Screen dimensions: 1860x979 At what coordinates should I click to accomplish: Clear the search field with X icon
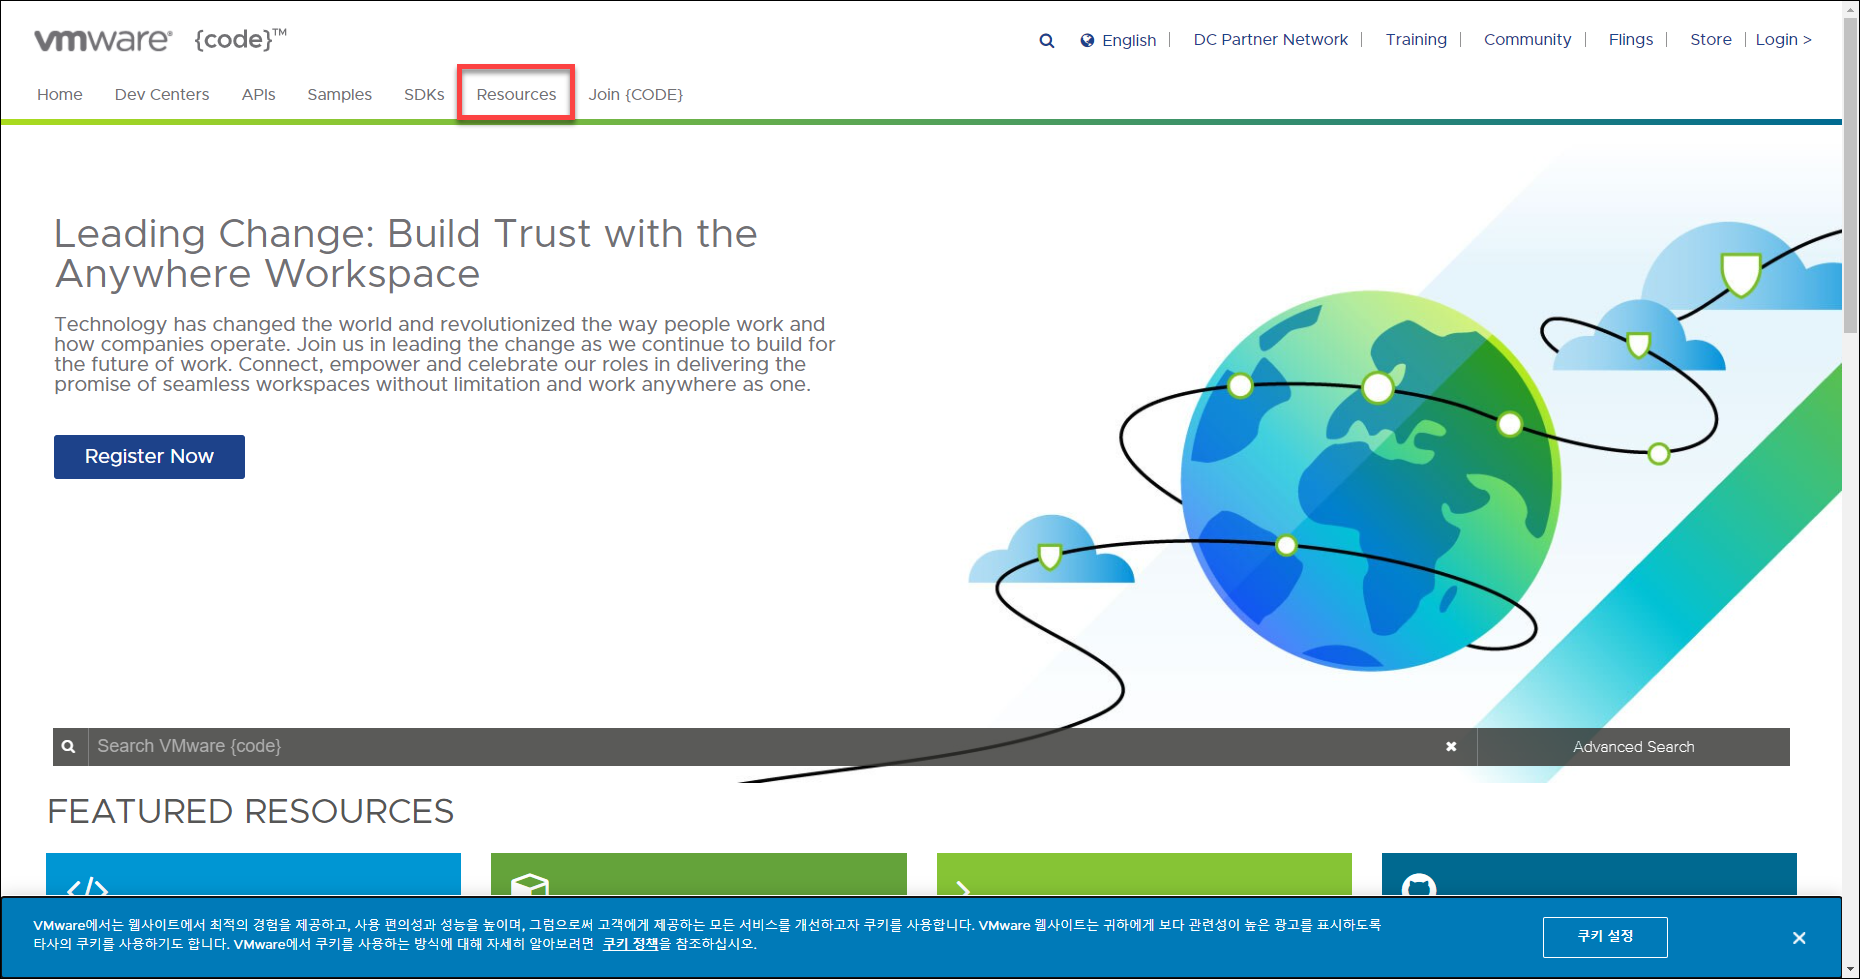pyautogui.click(x=1451, y=747)
